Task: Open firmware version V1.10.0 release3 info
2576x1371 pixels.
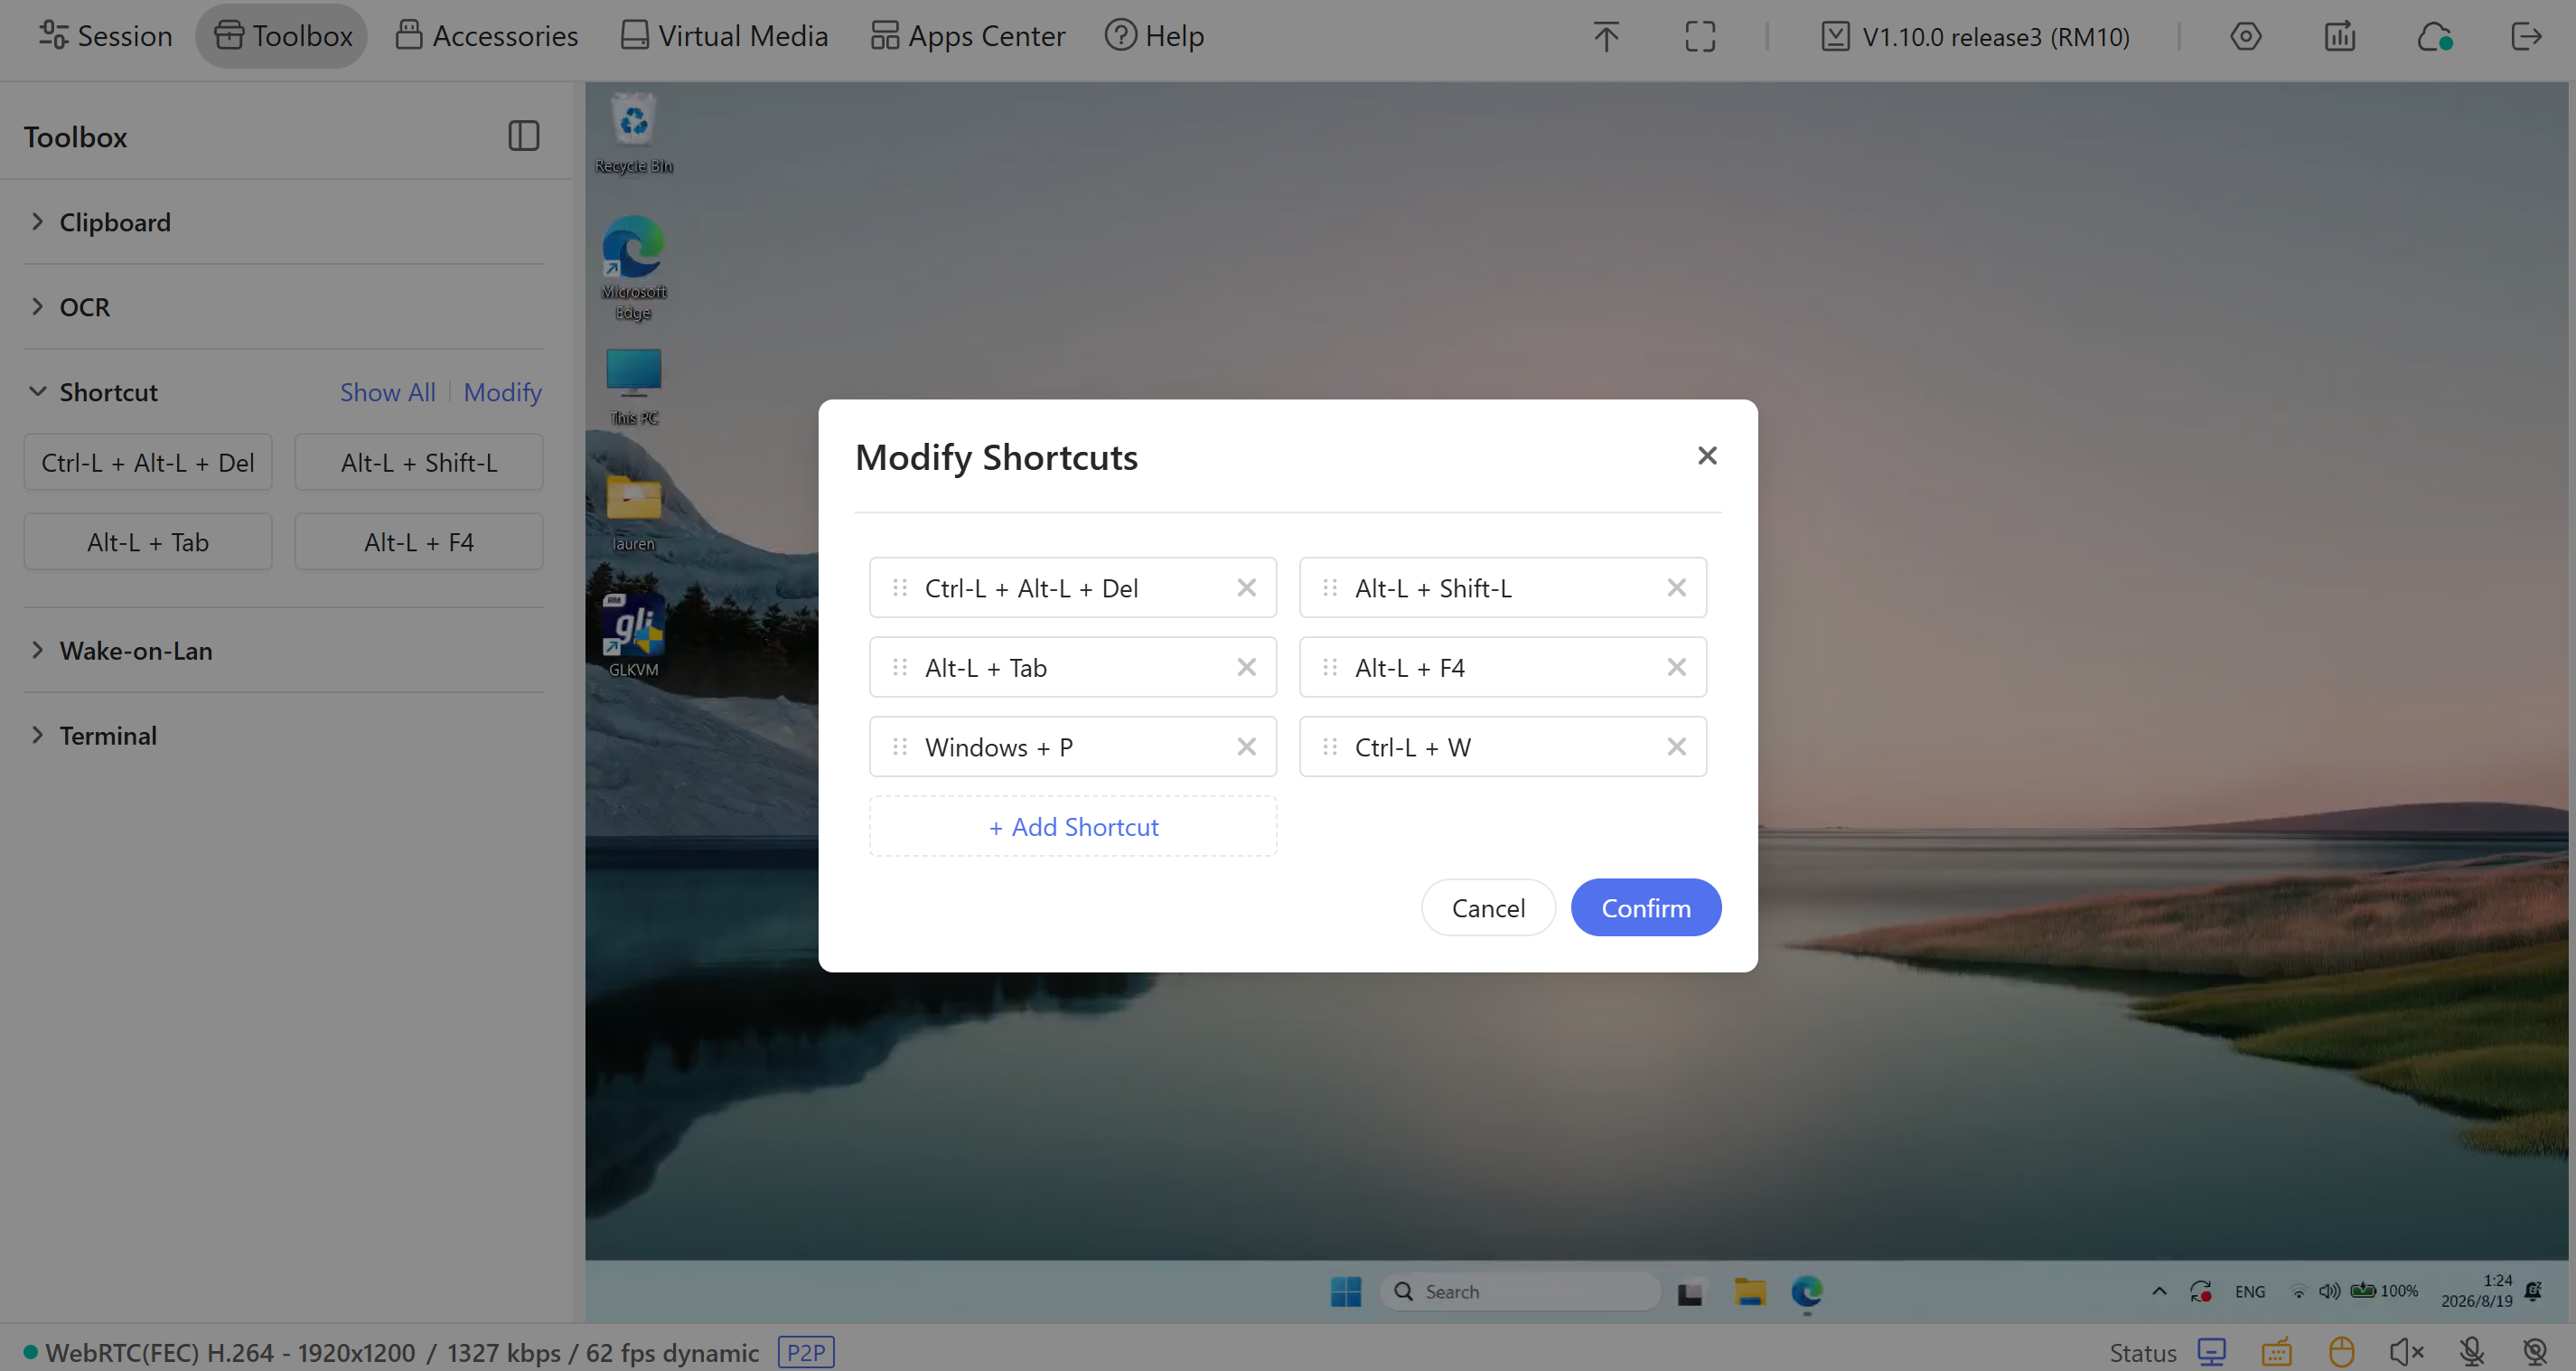Action: [1975, 37]
